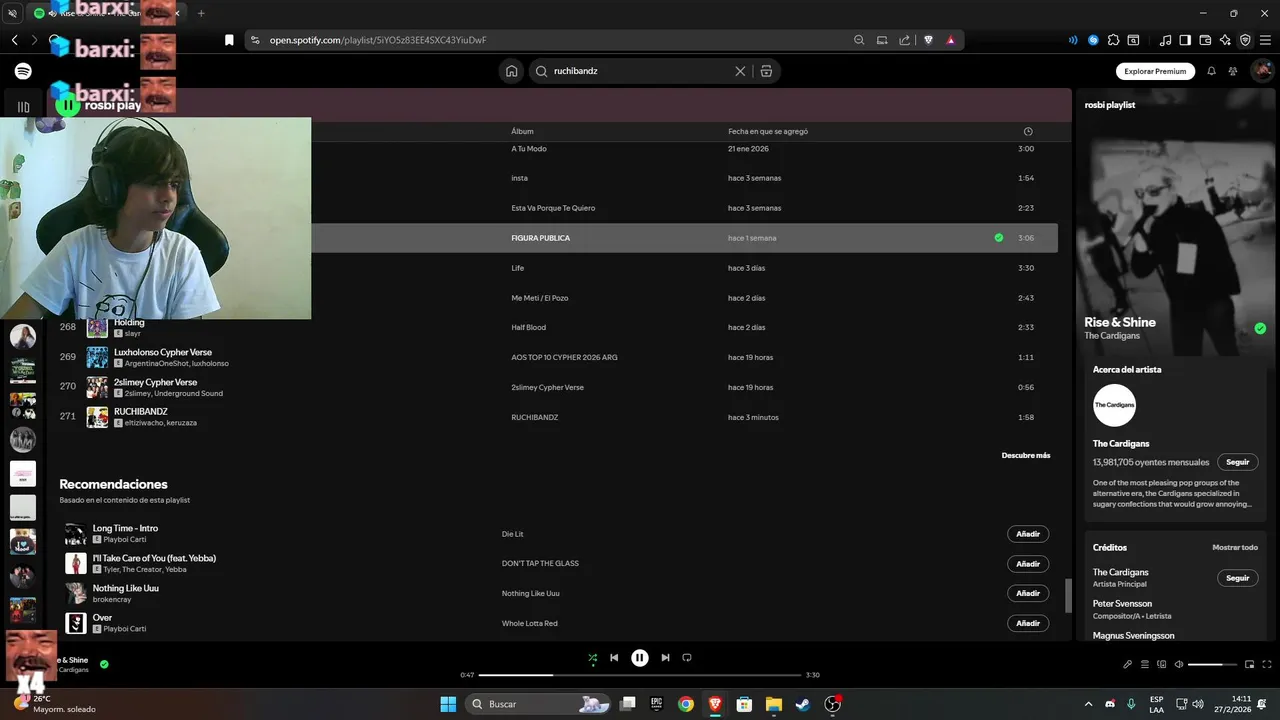This screenshot has height=720, width=1280.
Task: Focus the Spotify search input field
Action: pos(641,71)
